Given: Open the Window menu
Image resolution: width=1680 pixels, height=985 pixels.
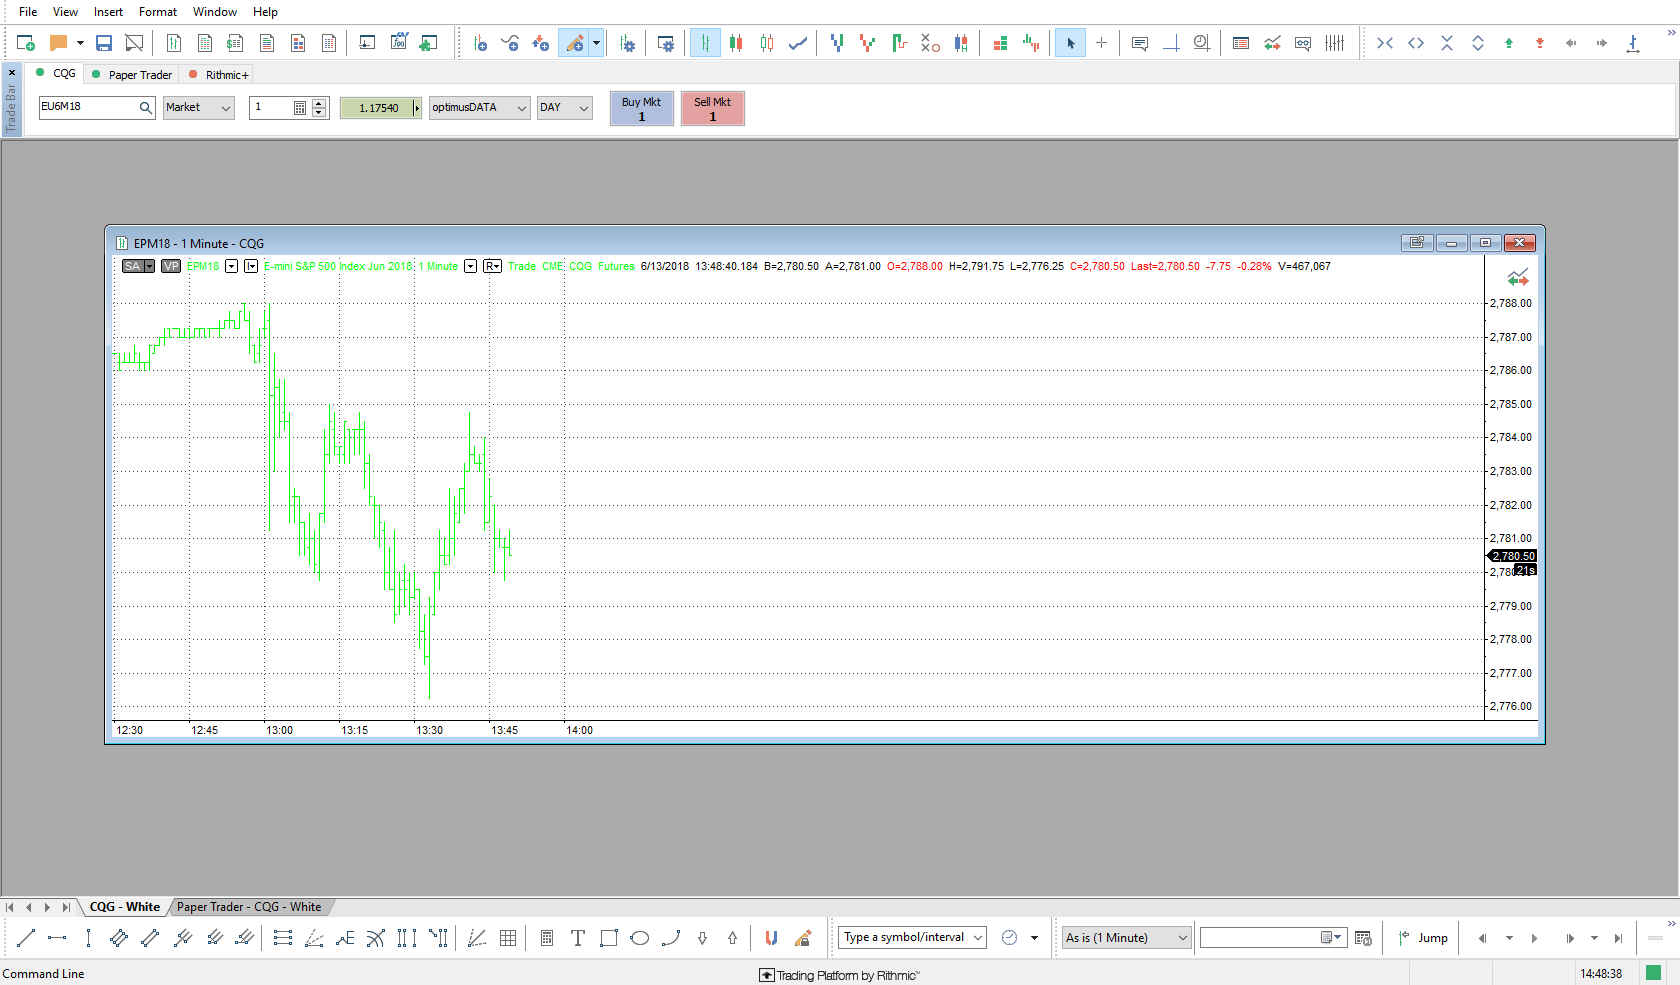Looking at the screenshot, I should [215, 12].
